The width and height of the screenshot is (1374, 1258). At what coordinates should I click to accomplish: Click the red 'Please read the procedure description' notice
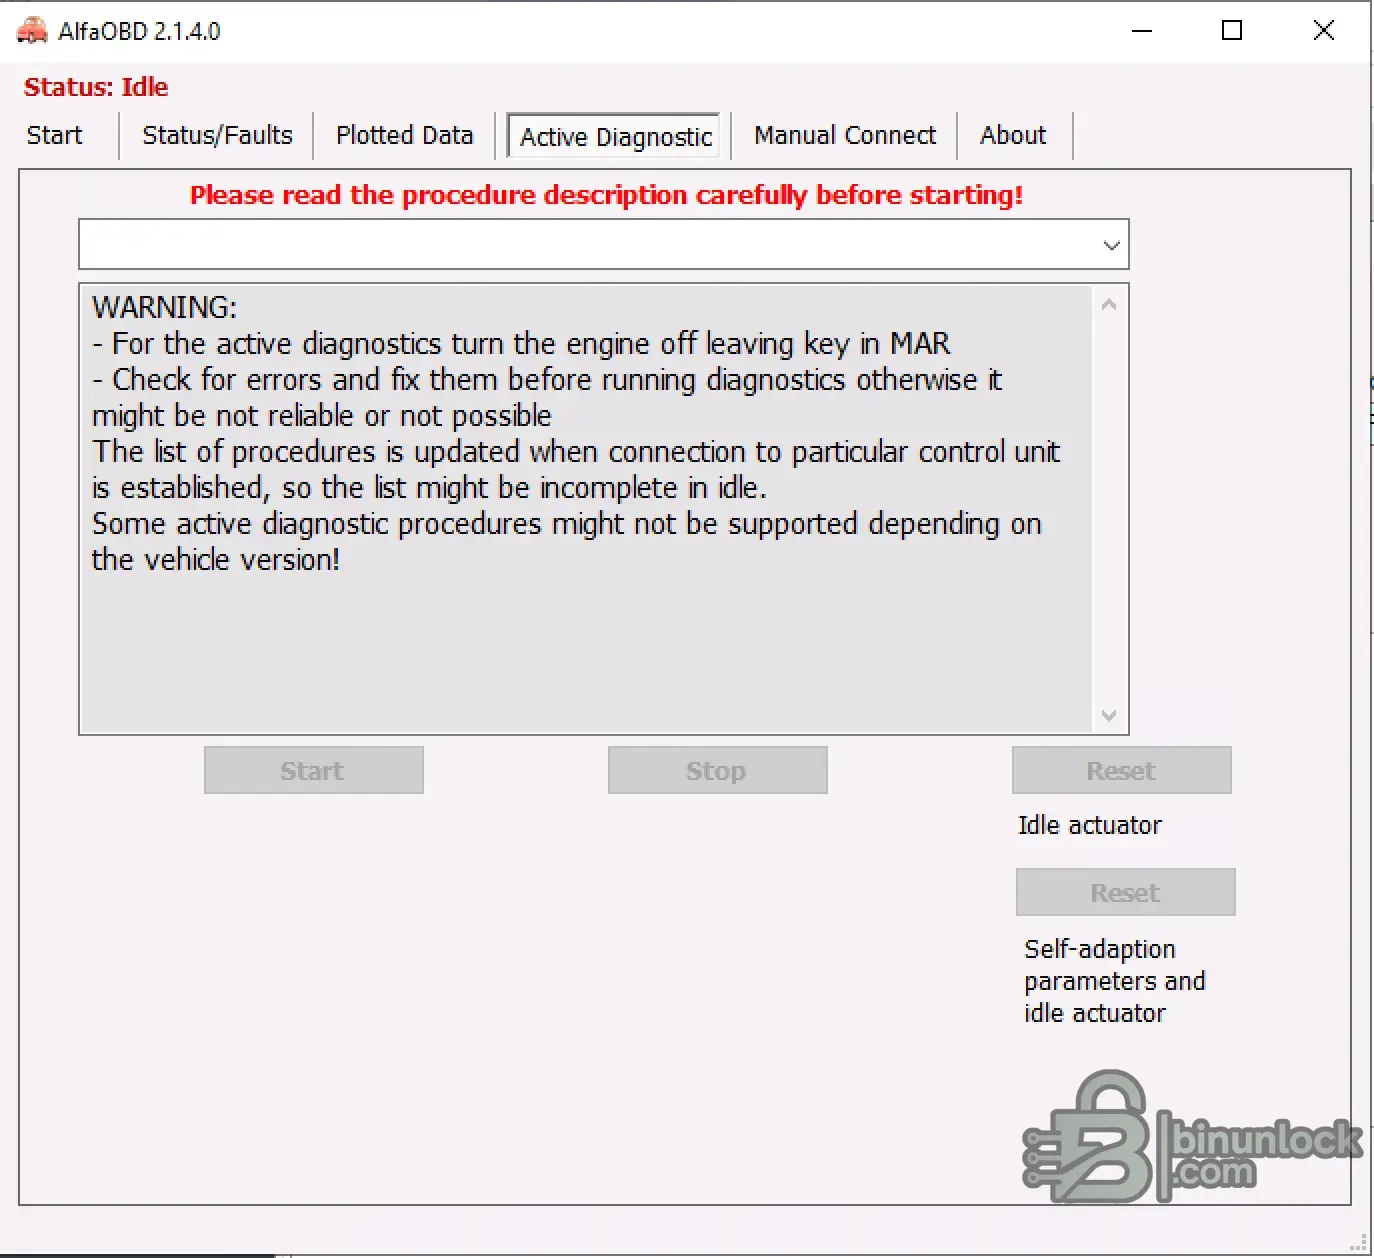(606, 195)
